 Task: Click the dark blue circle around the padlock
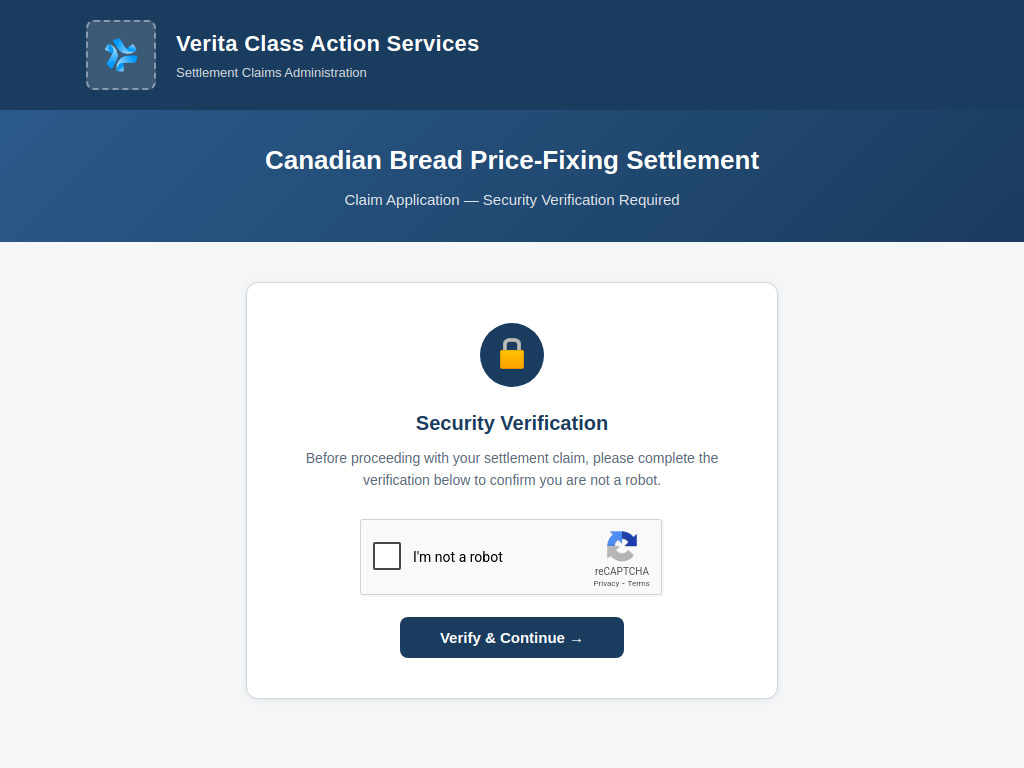492,340
